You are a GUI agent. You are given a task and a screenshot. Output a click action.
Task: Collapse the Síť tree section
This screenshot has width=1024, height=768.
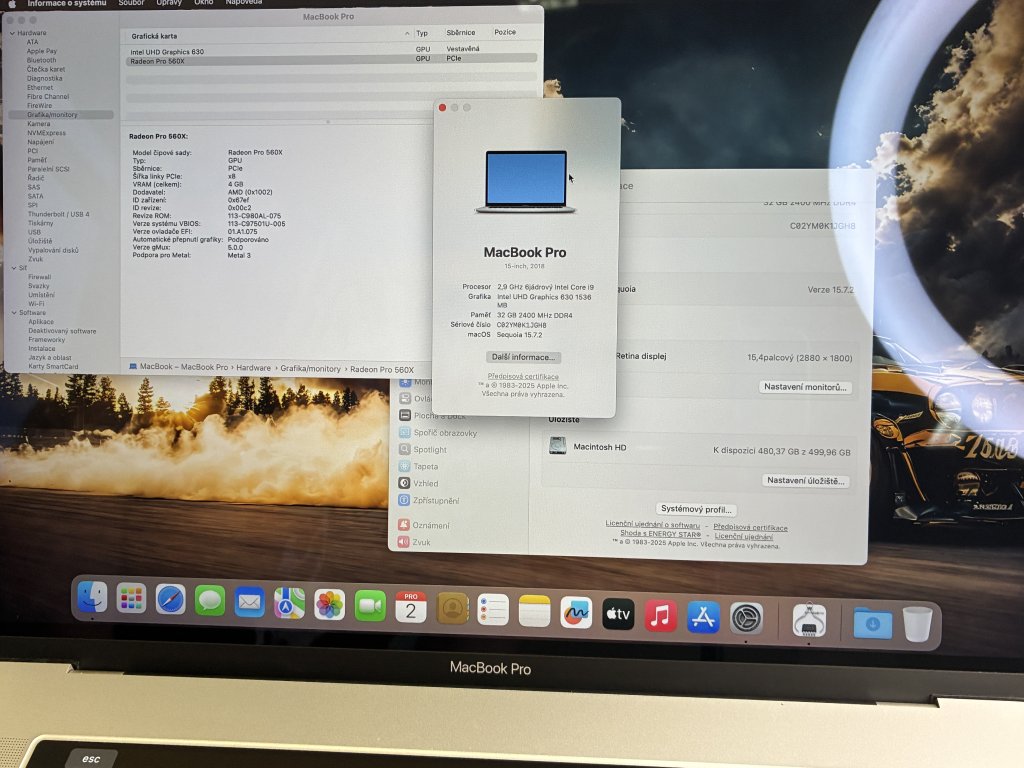tap(14, 268)
